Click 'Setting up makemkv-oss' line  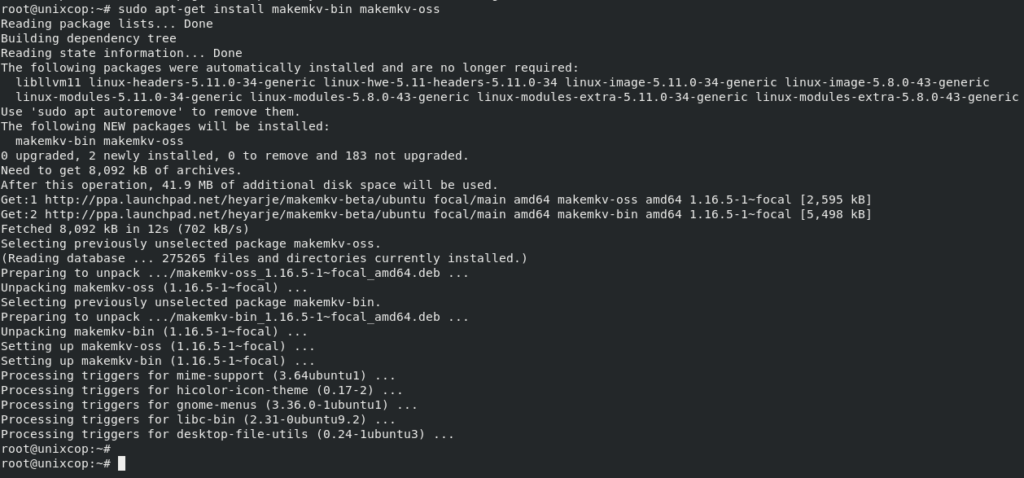[x=157, y=346]
